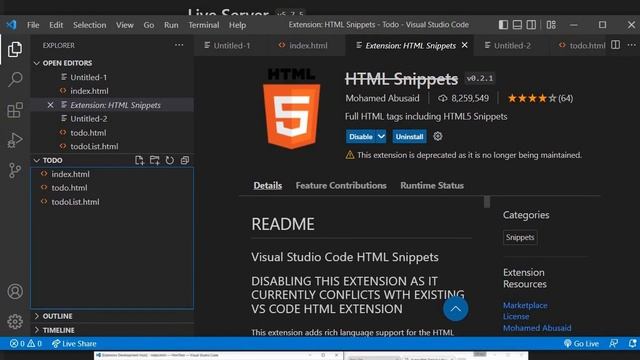Switch to the index.html editor tab

point(308,45)
